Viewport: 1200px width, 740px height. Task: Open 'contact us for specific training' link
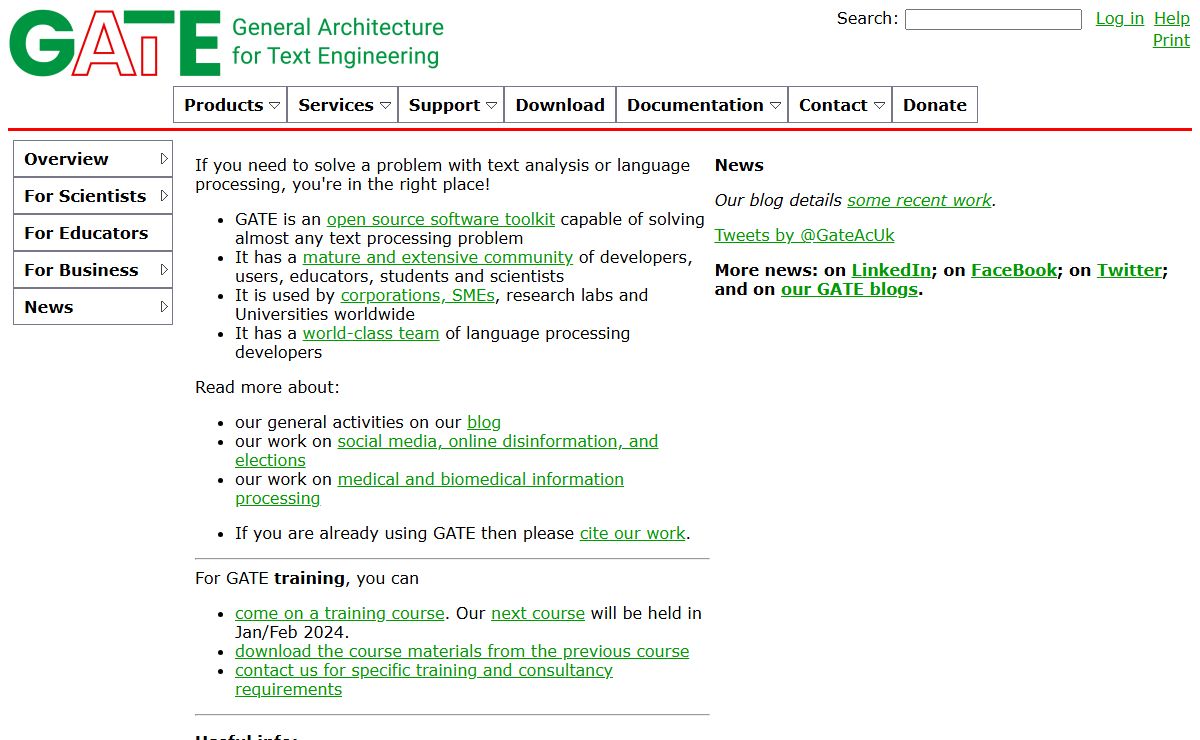tap(424, 670)
